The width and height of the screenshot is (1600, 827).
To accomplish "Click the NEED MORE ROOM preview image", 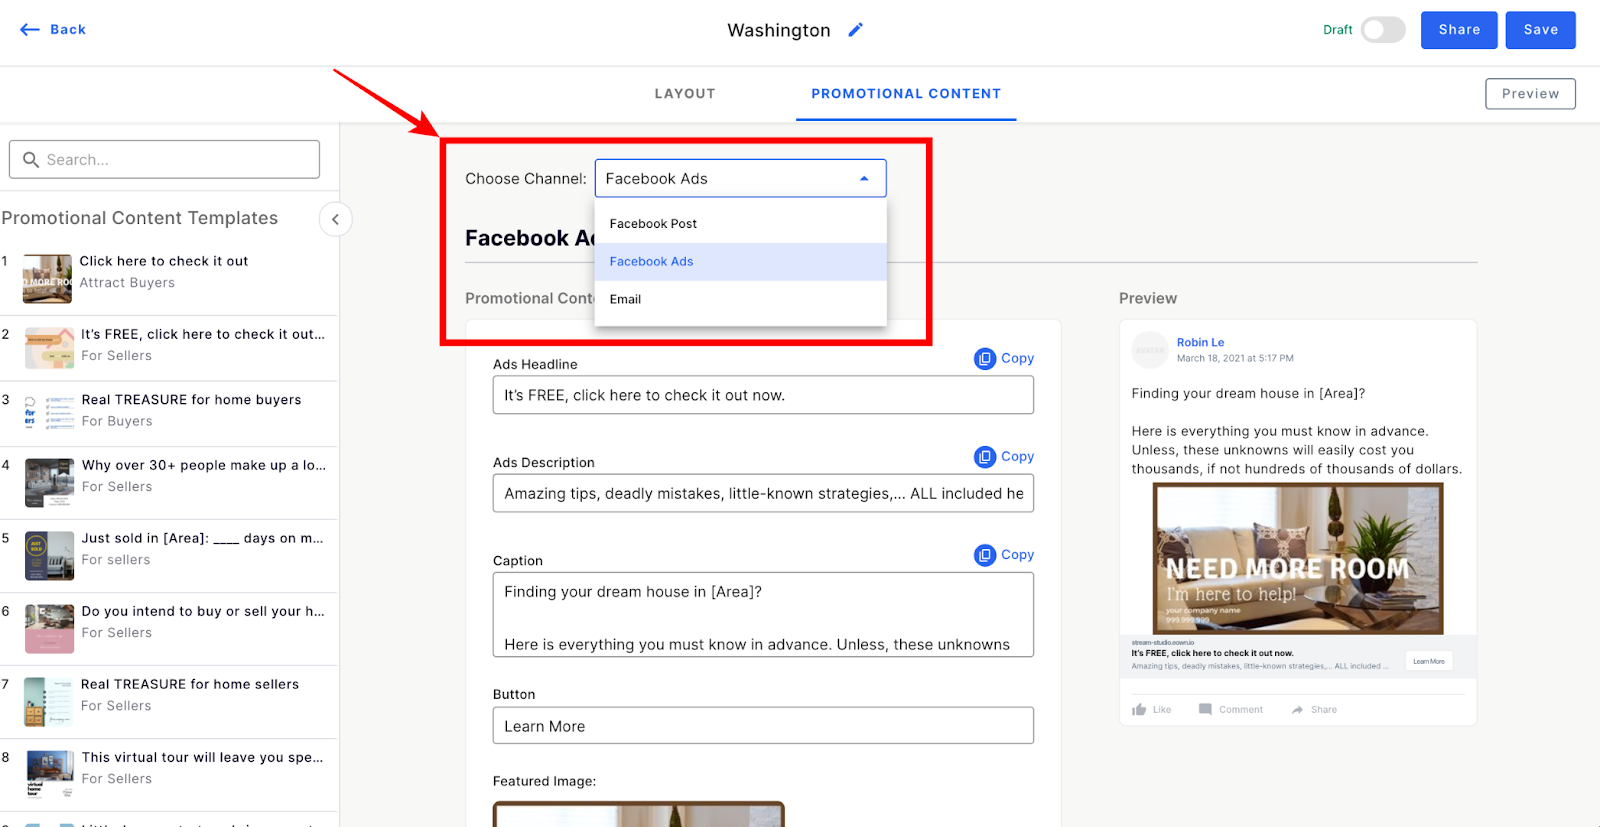I will click(1298, 559).
